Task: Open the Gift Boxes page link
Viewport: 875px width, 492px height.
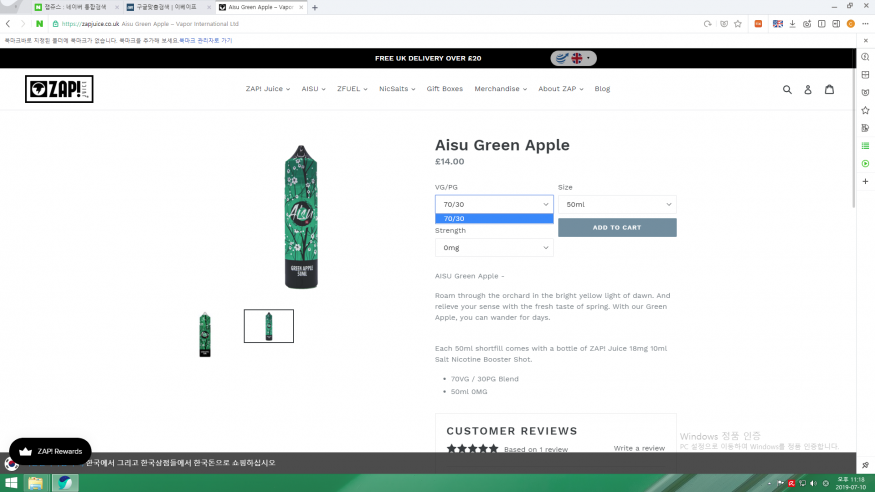Action: (x=444, y=89)
